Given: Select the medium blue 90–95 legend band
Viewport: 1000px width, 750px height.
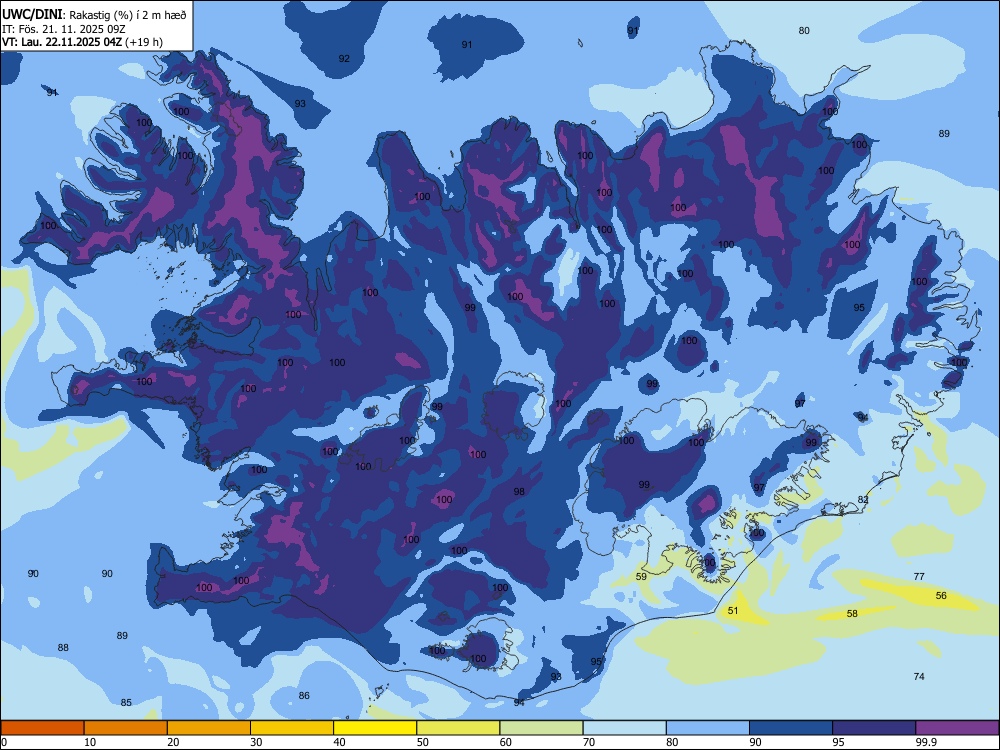Looking at the screenshot, I should pyautogui.click(x=791, y=728).
